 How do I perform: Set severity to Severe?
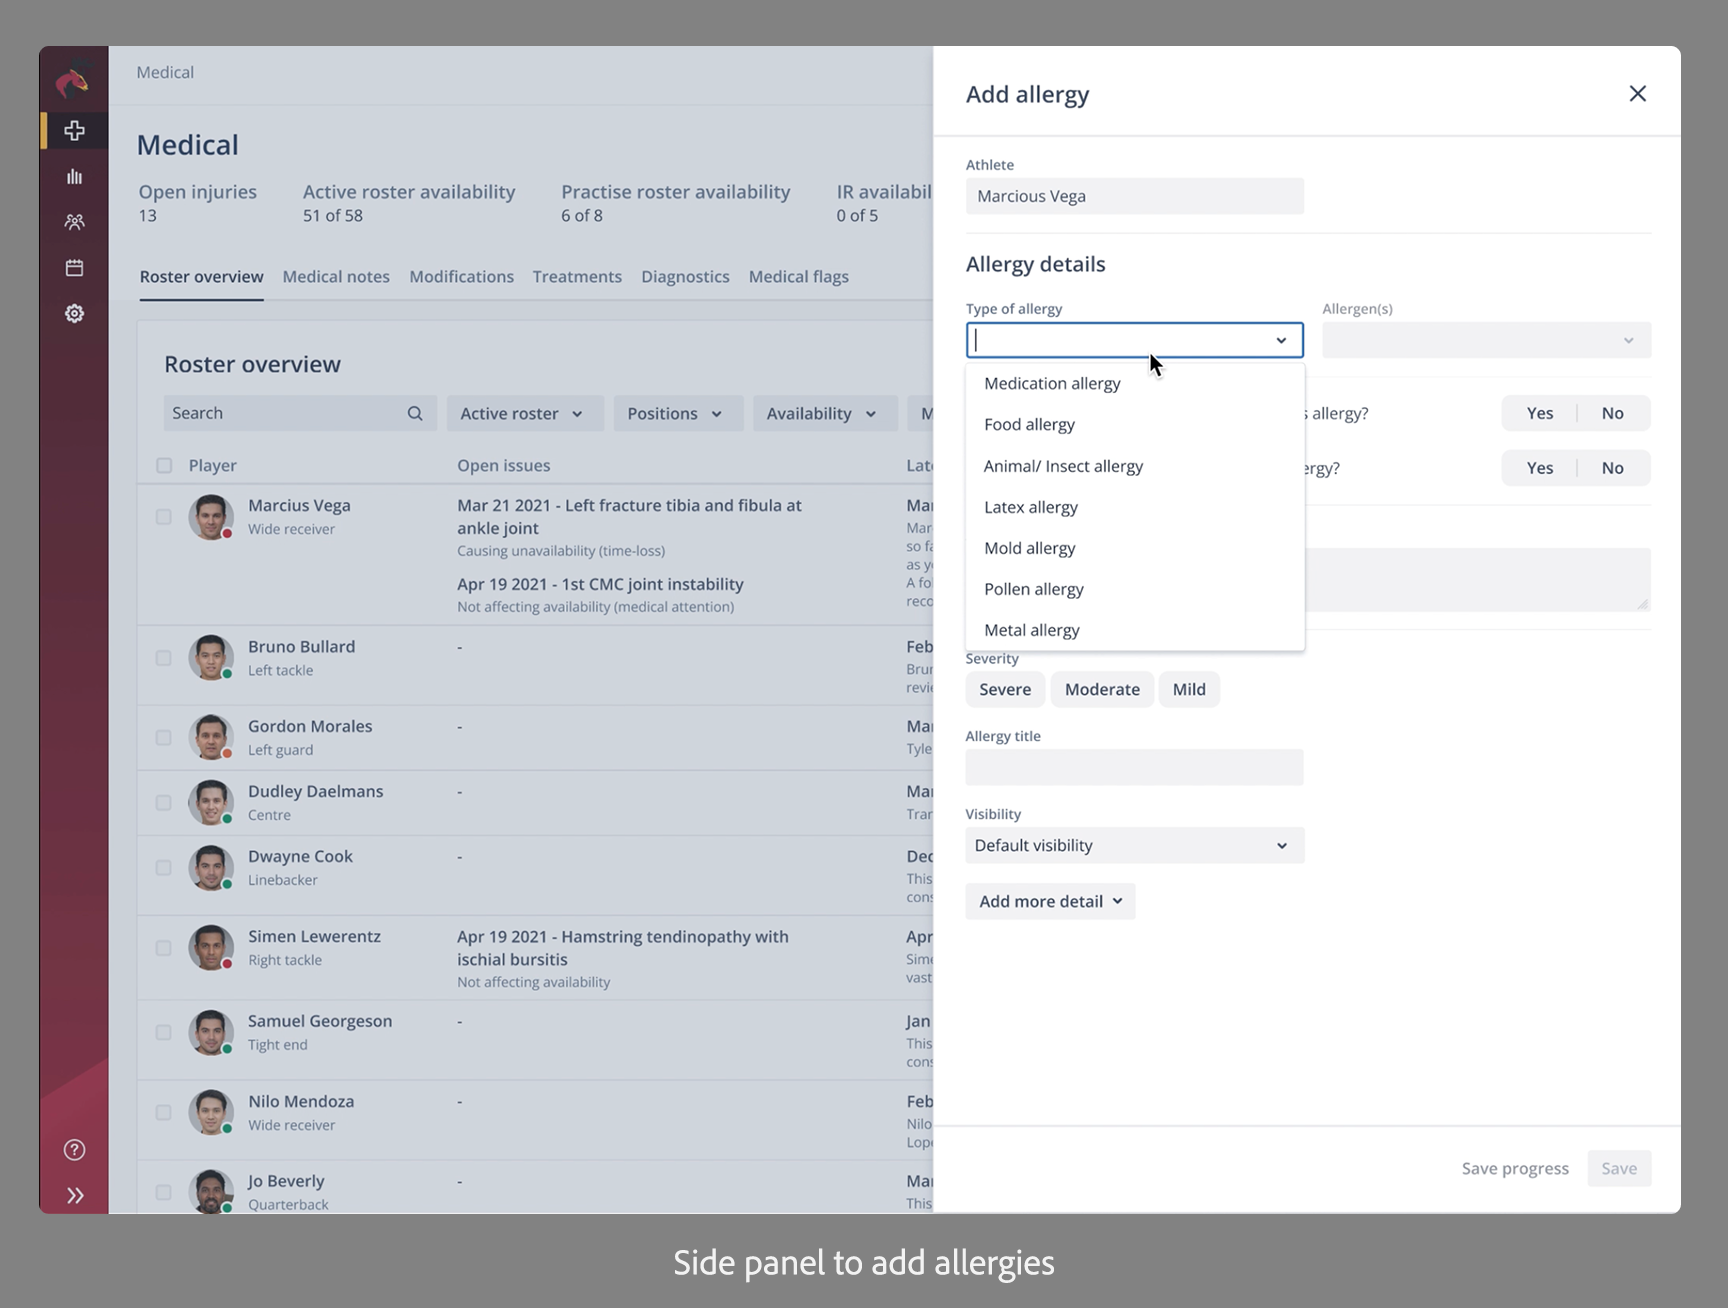point(1005,689)
